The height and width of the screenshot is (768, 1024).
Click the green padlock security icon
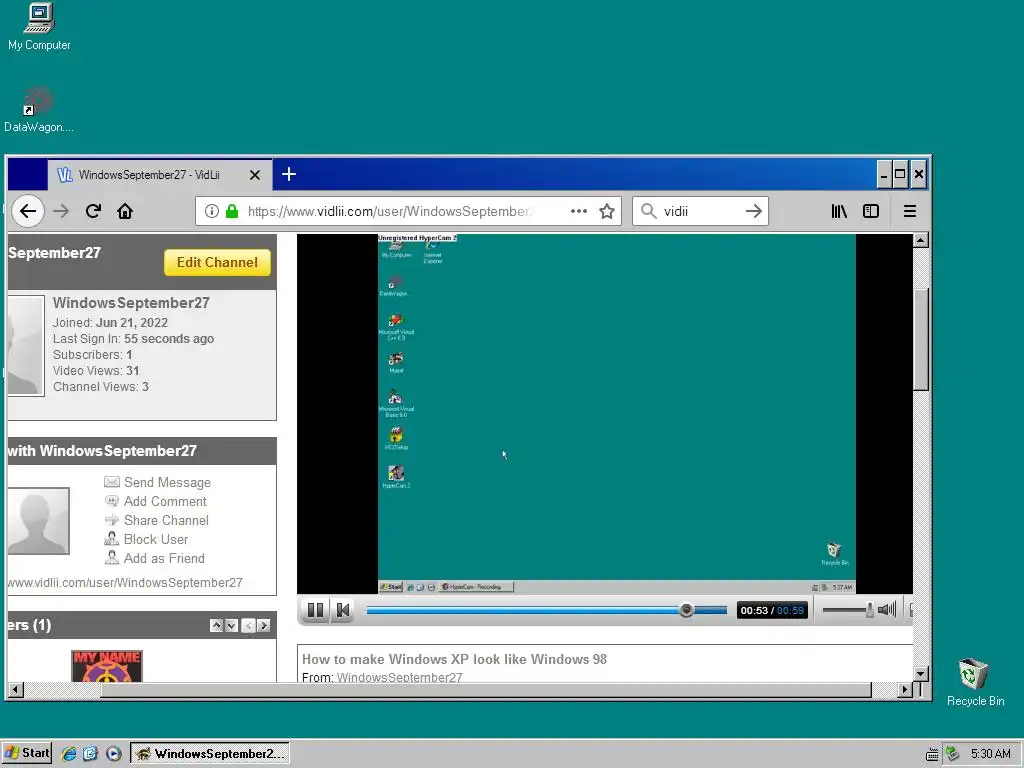(x=232, y=211)
